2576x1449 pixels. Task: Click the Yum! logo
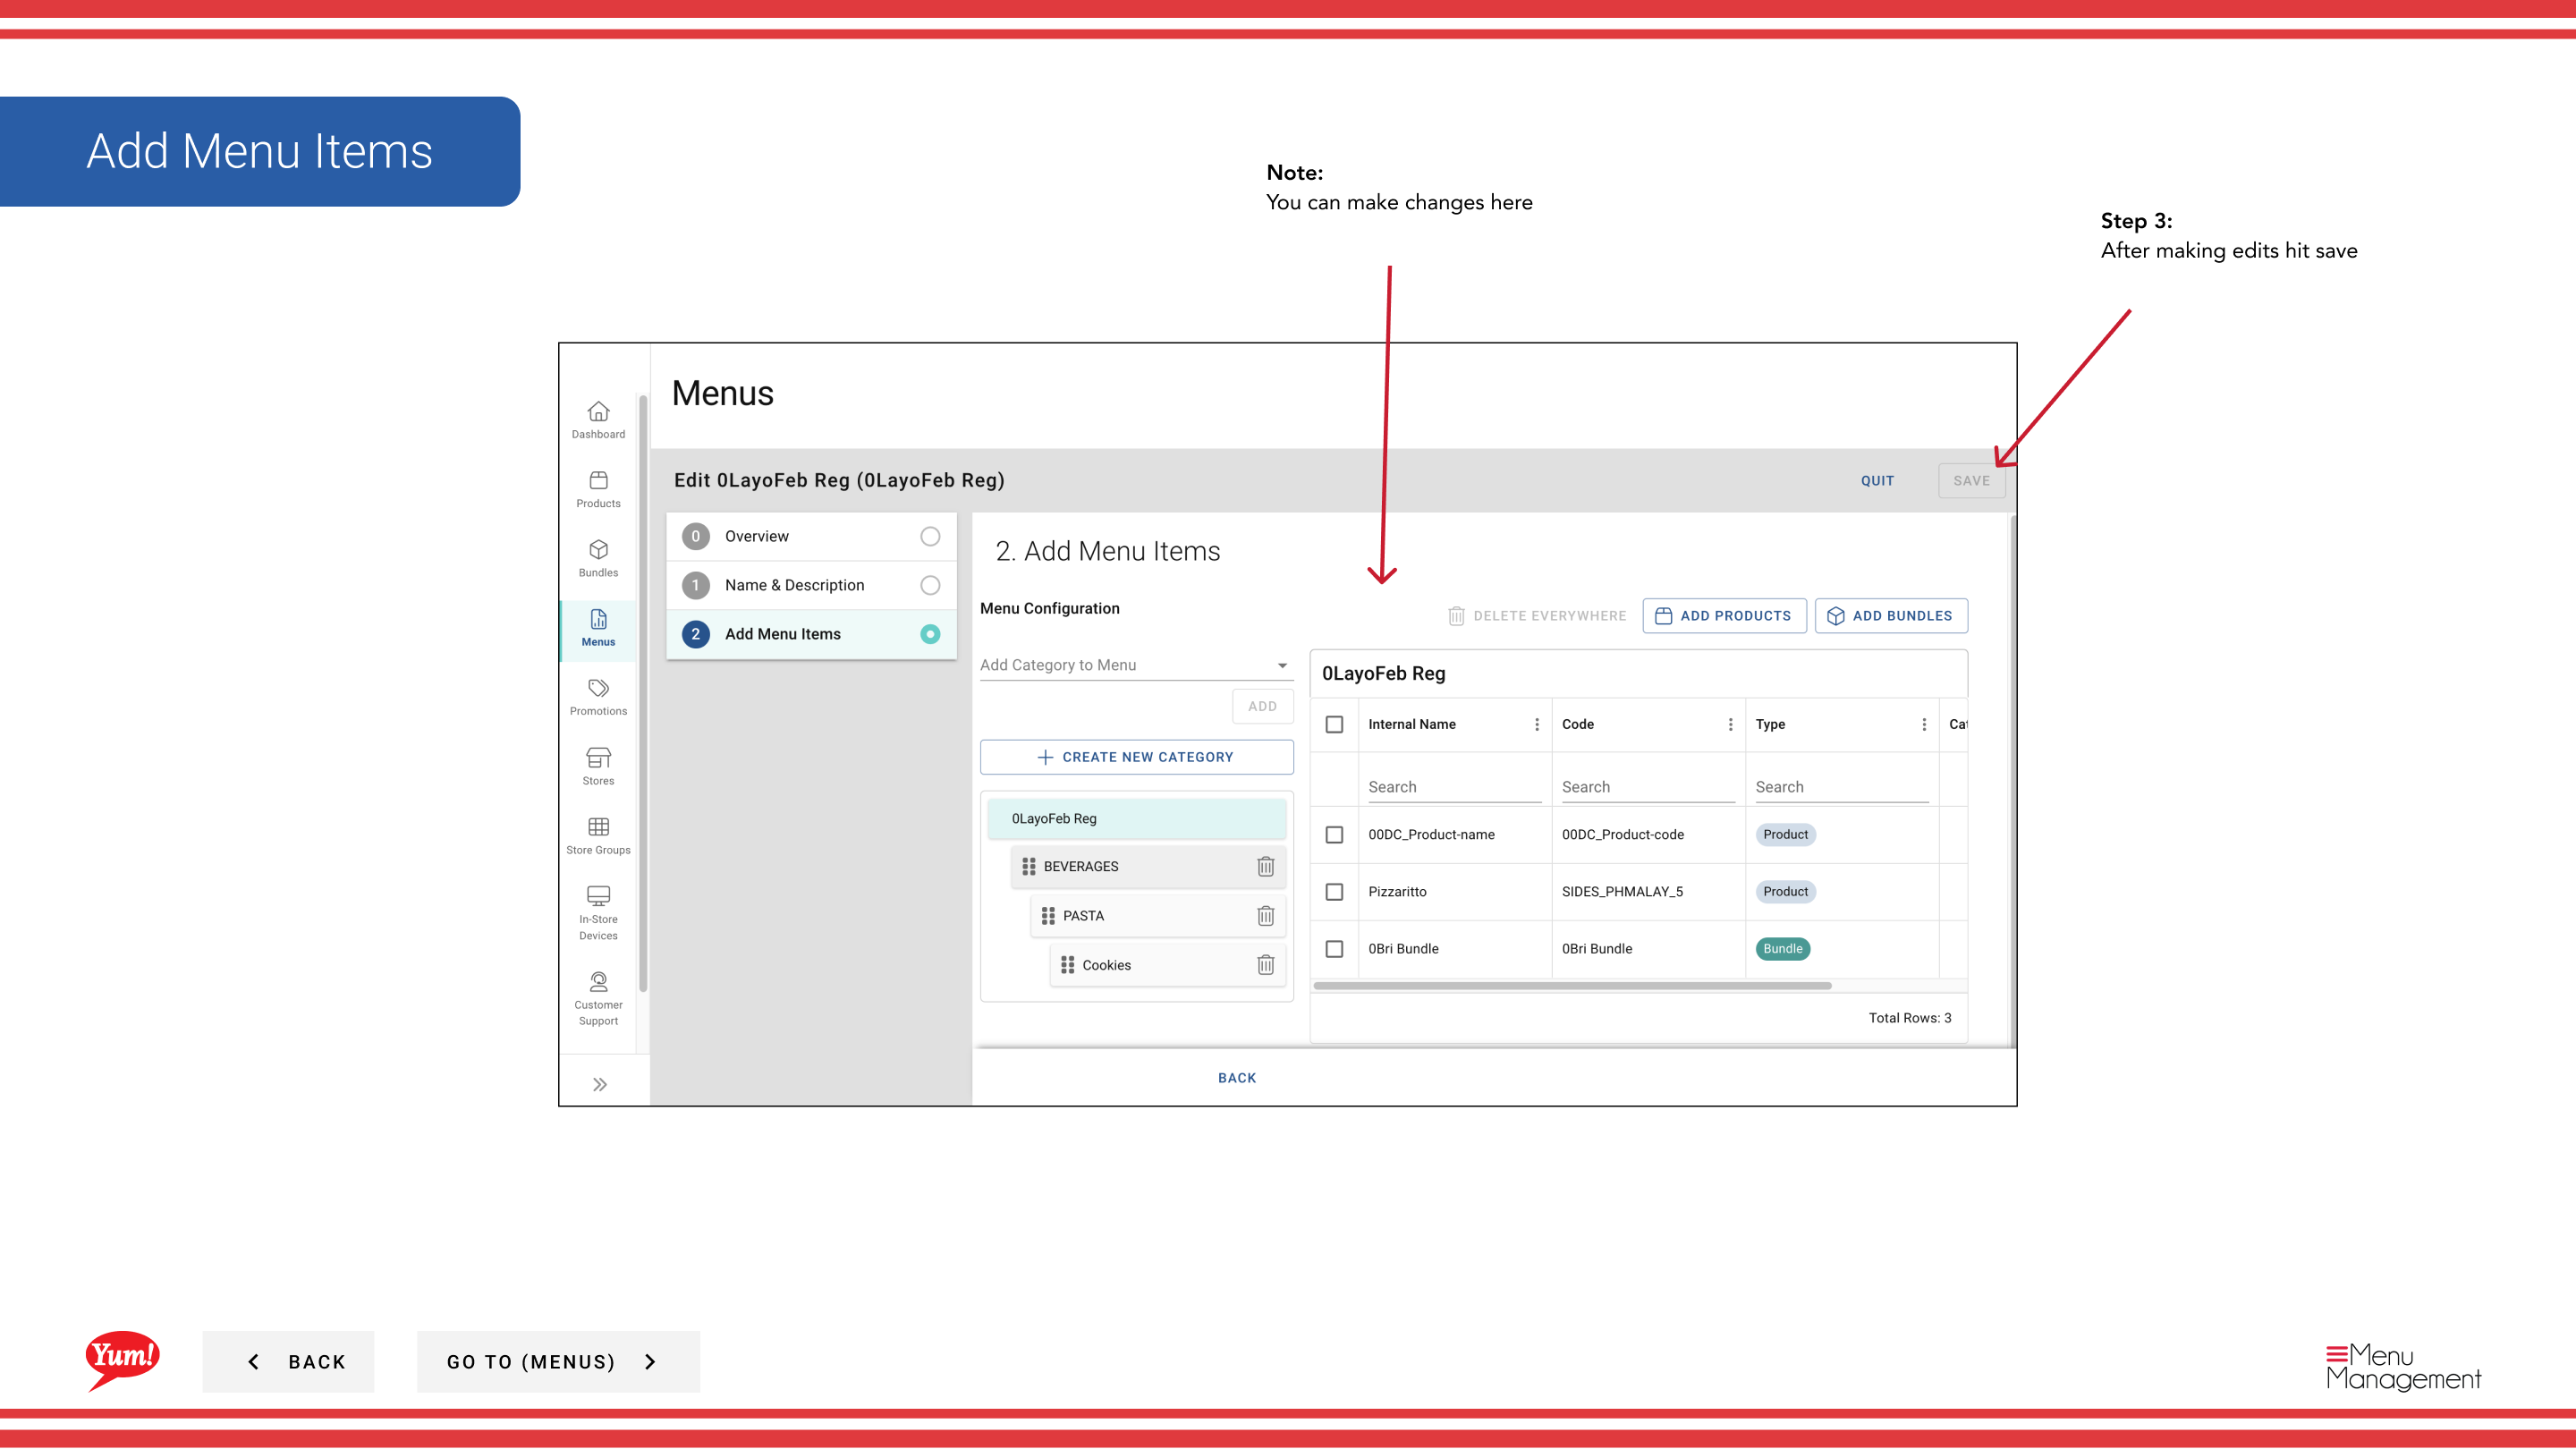tap(122, 1360)
